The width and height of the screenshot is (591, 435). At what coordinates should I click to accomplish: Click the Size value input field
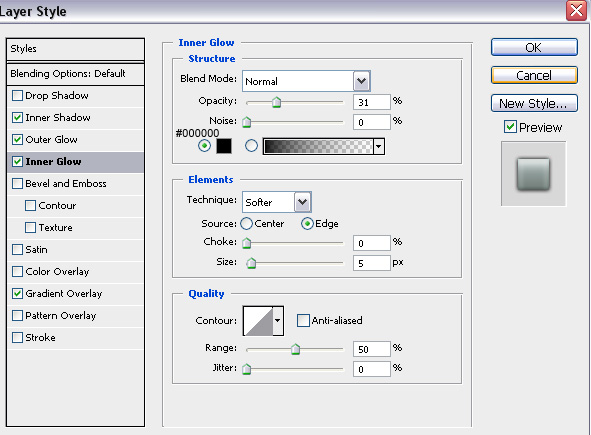(371, 263)
